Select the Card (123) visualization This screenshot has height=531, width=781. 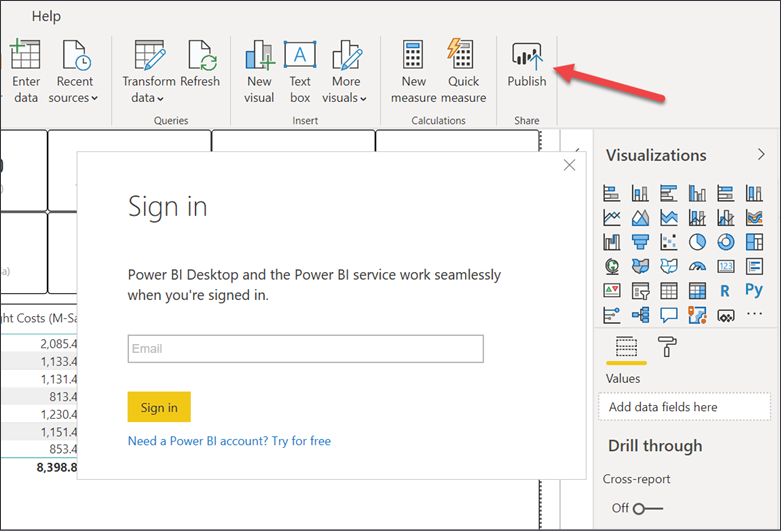726,266
